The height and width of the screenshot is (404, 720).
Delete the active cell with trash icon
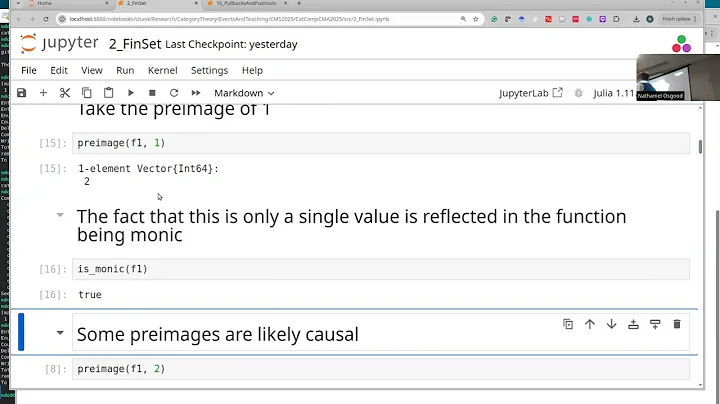click(677, 324)
